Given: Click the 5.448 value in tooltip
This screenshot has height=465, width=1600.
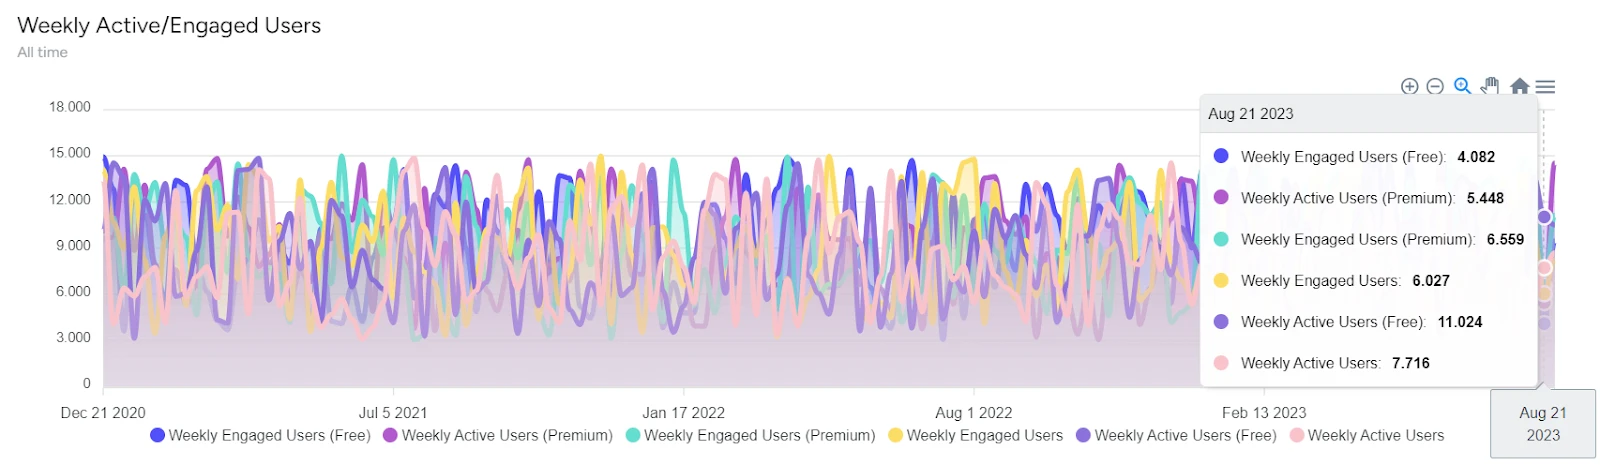Looking at the screenshot, I should [x=1485, y=198].
